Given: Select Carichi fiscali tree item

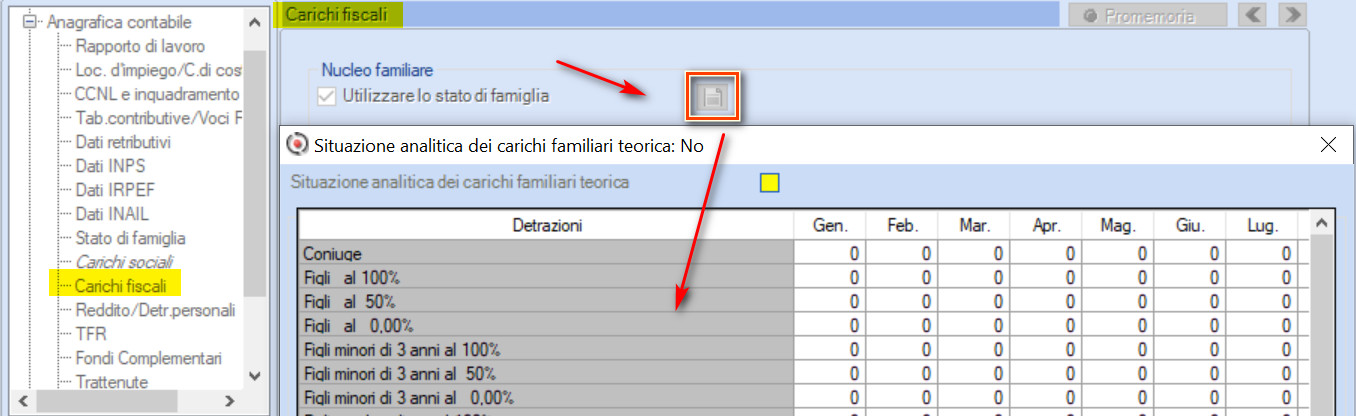Looking at the screenshot, I should 120,286.
